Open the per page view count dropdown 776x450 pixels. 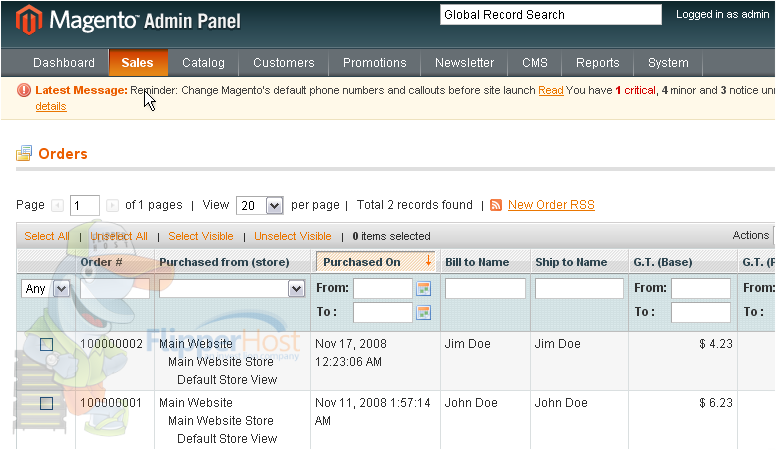click(x=260, y=205)
